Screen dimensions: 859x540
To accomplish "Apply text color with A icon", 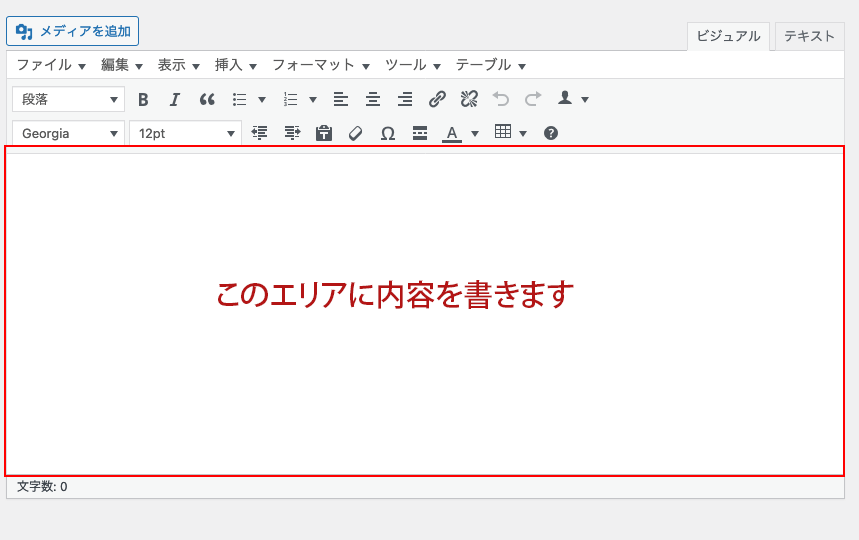I will 452,133.
